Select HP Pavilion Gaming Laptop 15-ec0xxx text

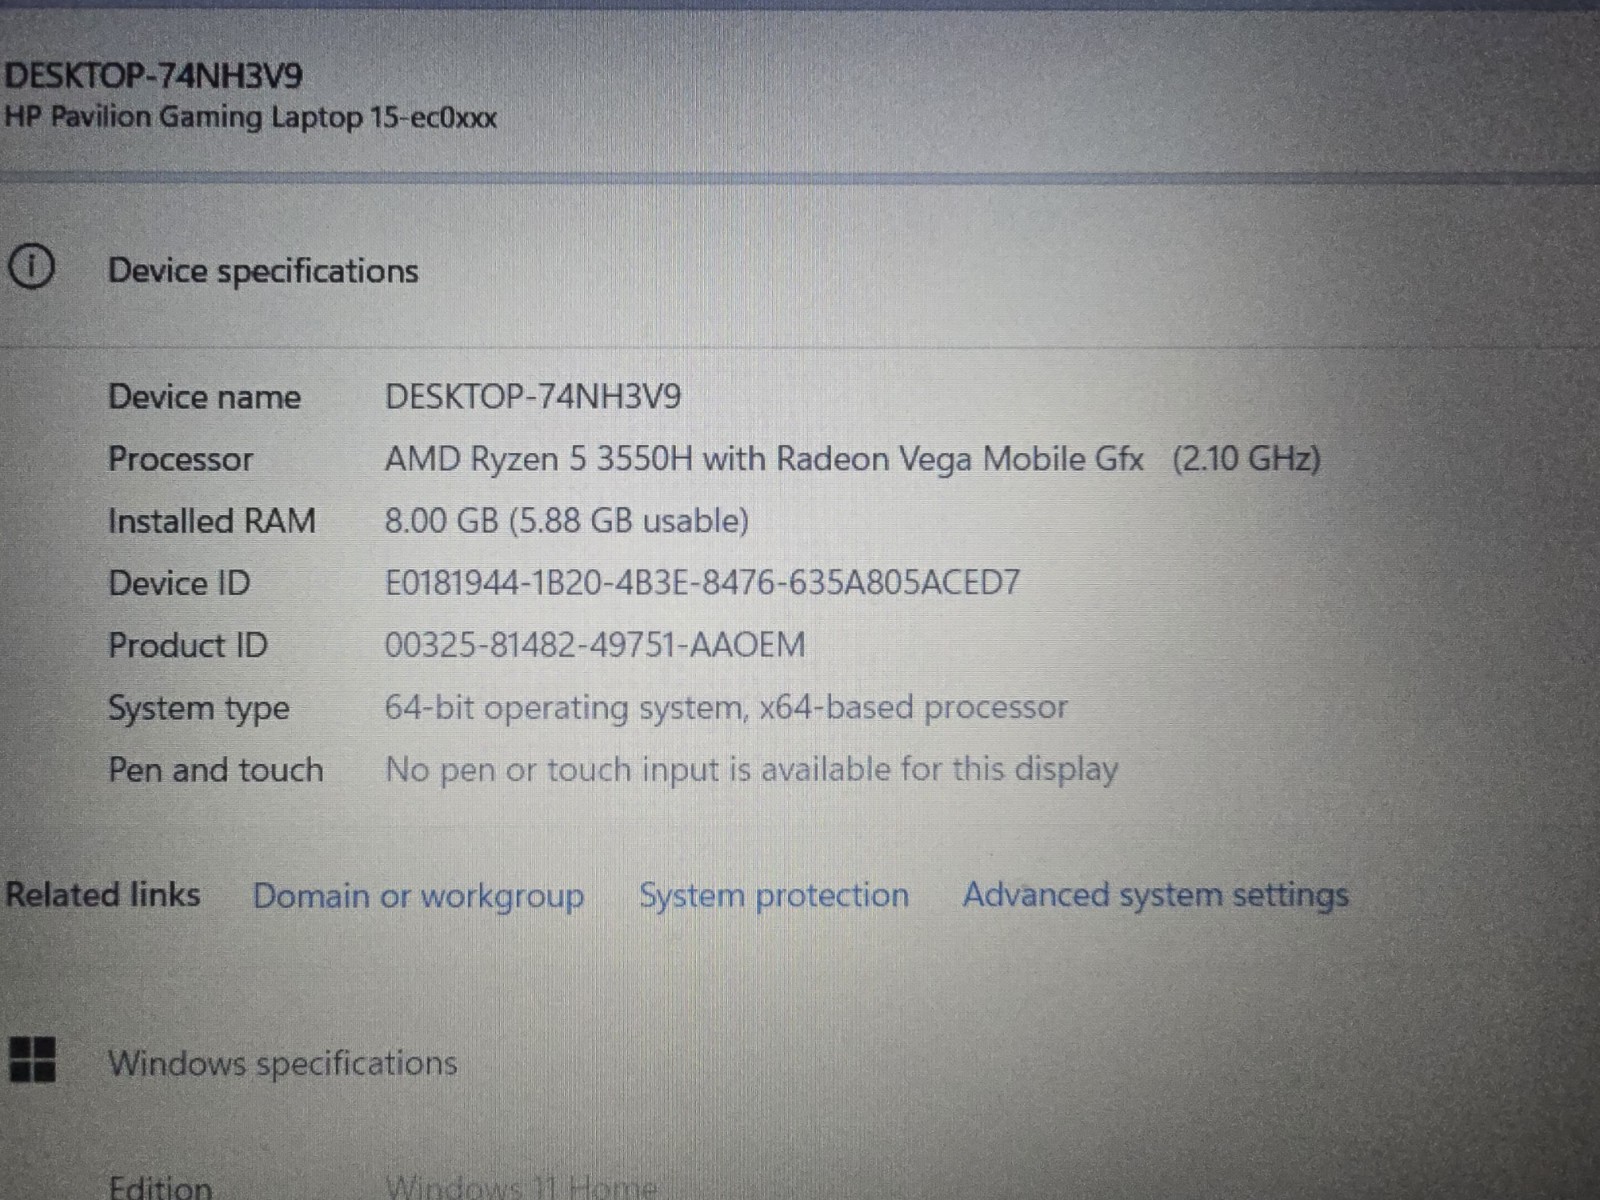(x=250, y=117)
